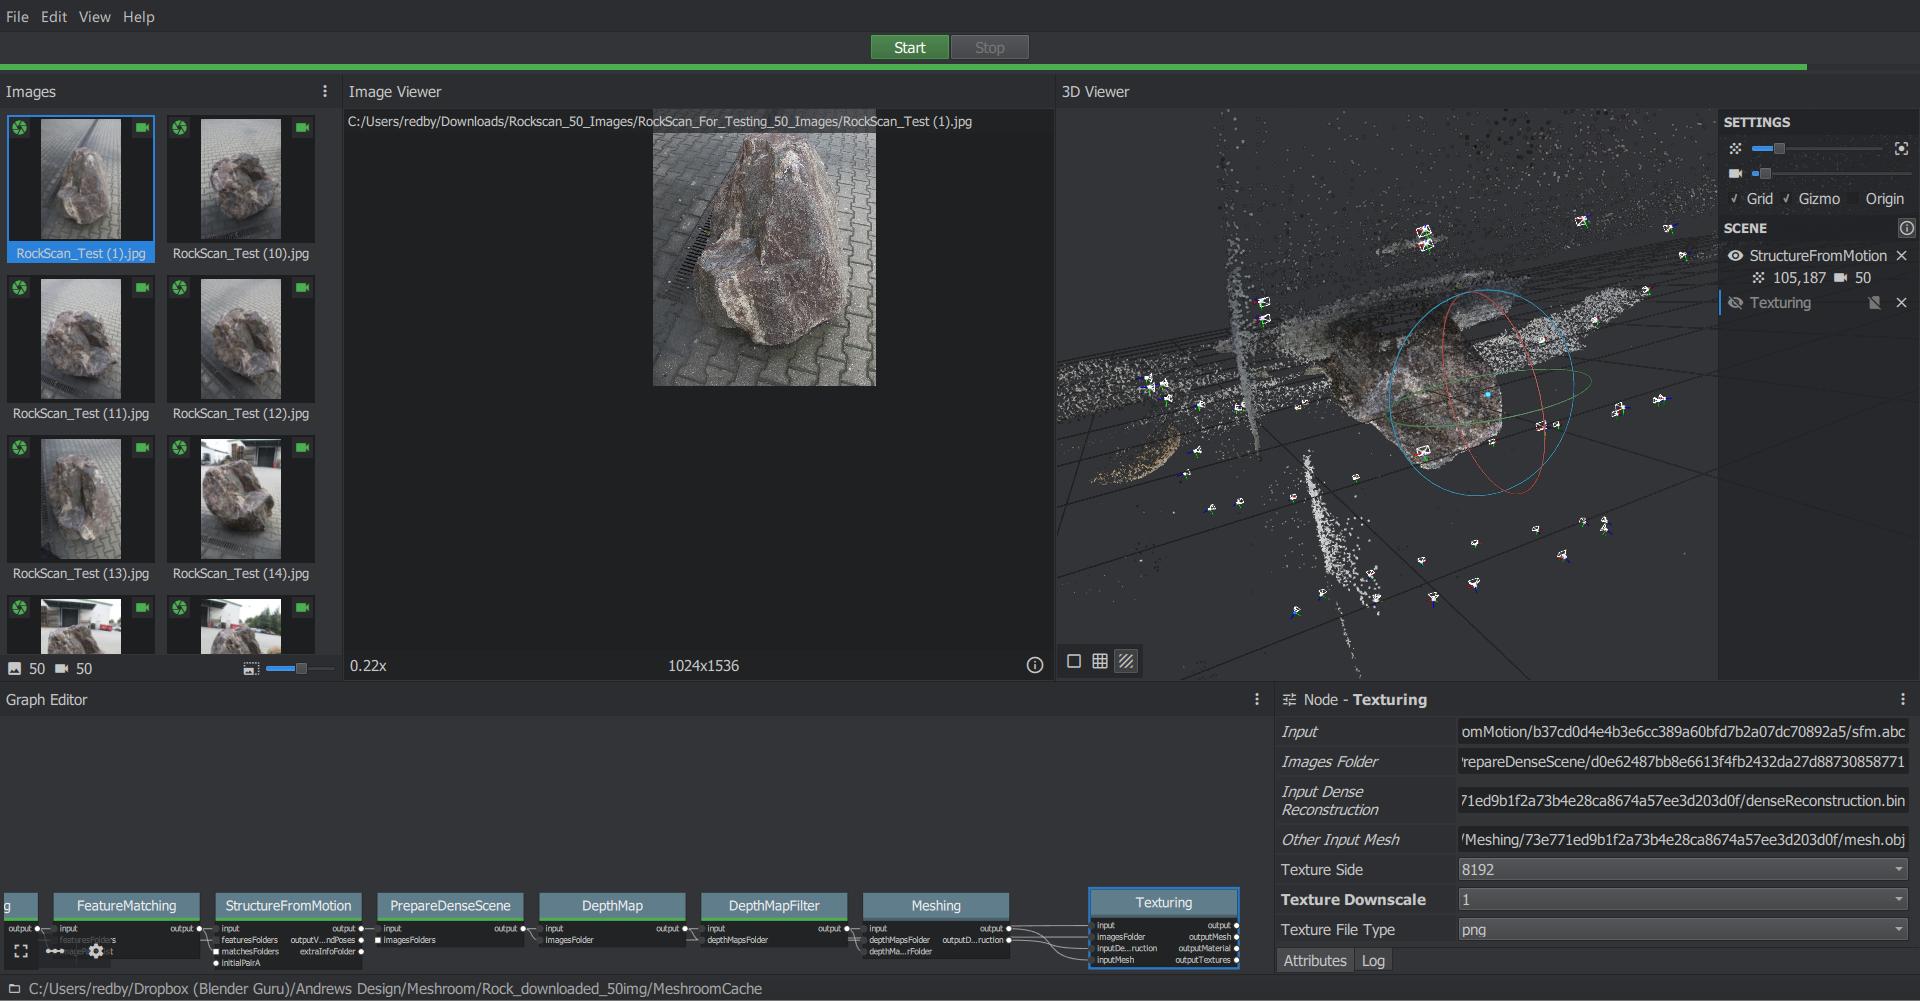Click the fit-view icon beside point size slider
Image resolution: width=1920 pixels, height=1001 pixels.
(1901, 149)
